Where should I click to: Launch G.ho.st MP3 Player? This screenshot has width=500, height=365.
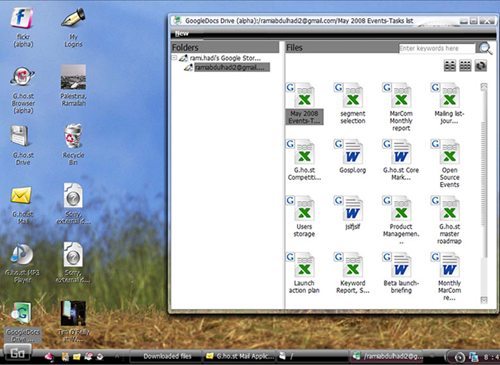tap(22, 263)
